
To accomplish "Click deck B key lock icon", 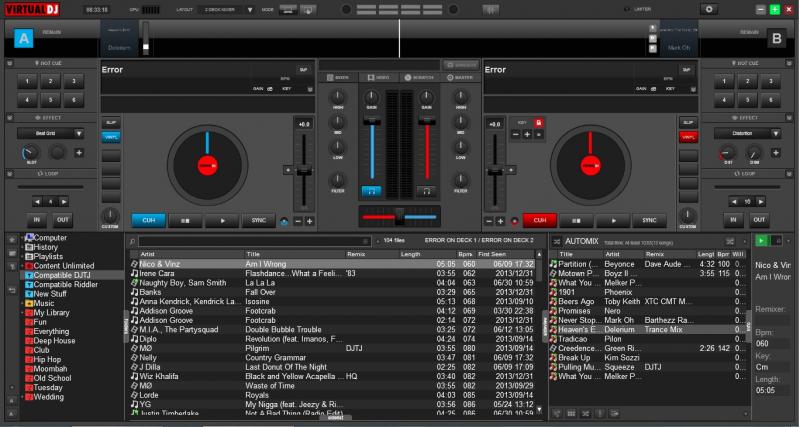I will coord(538,123).
